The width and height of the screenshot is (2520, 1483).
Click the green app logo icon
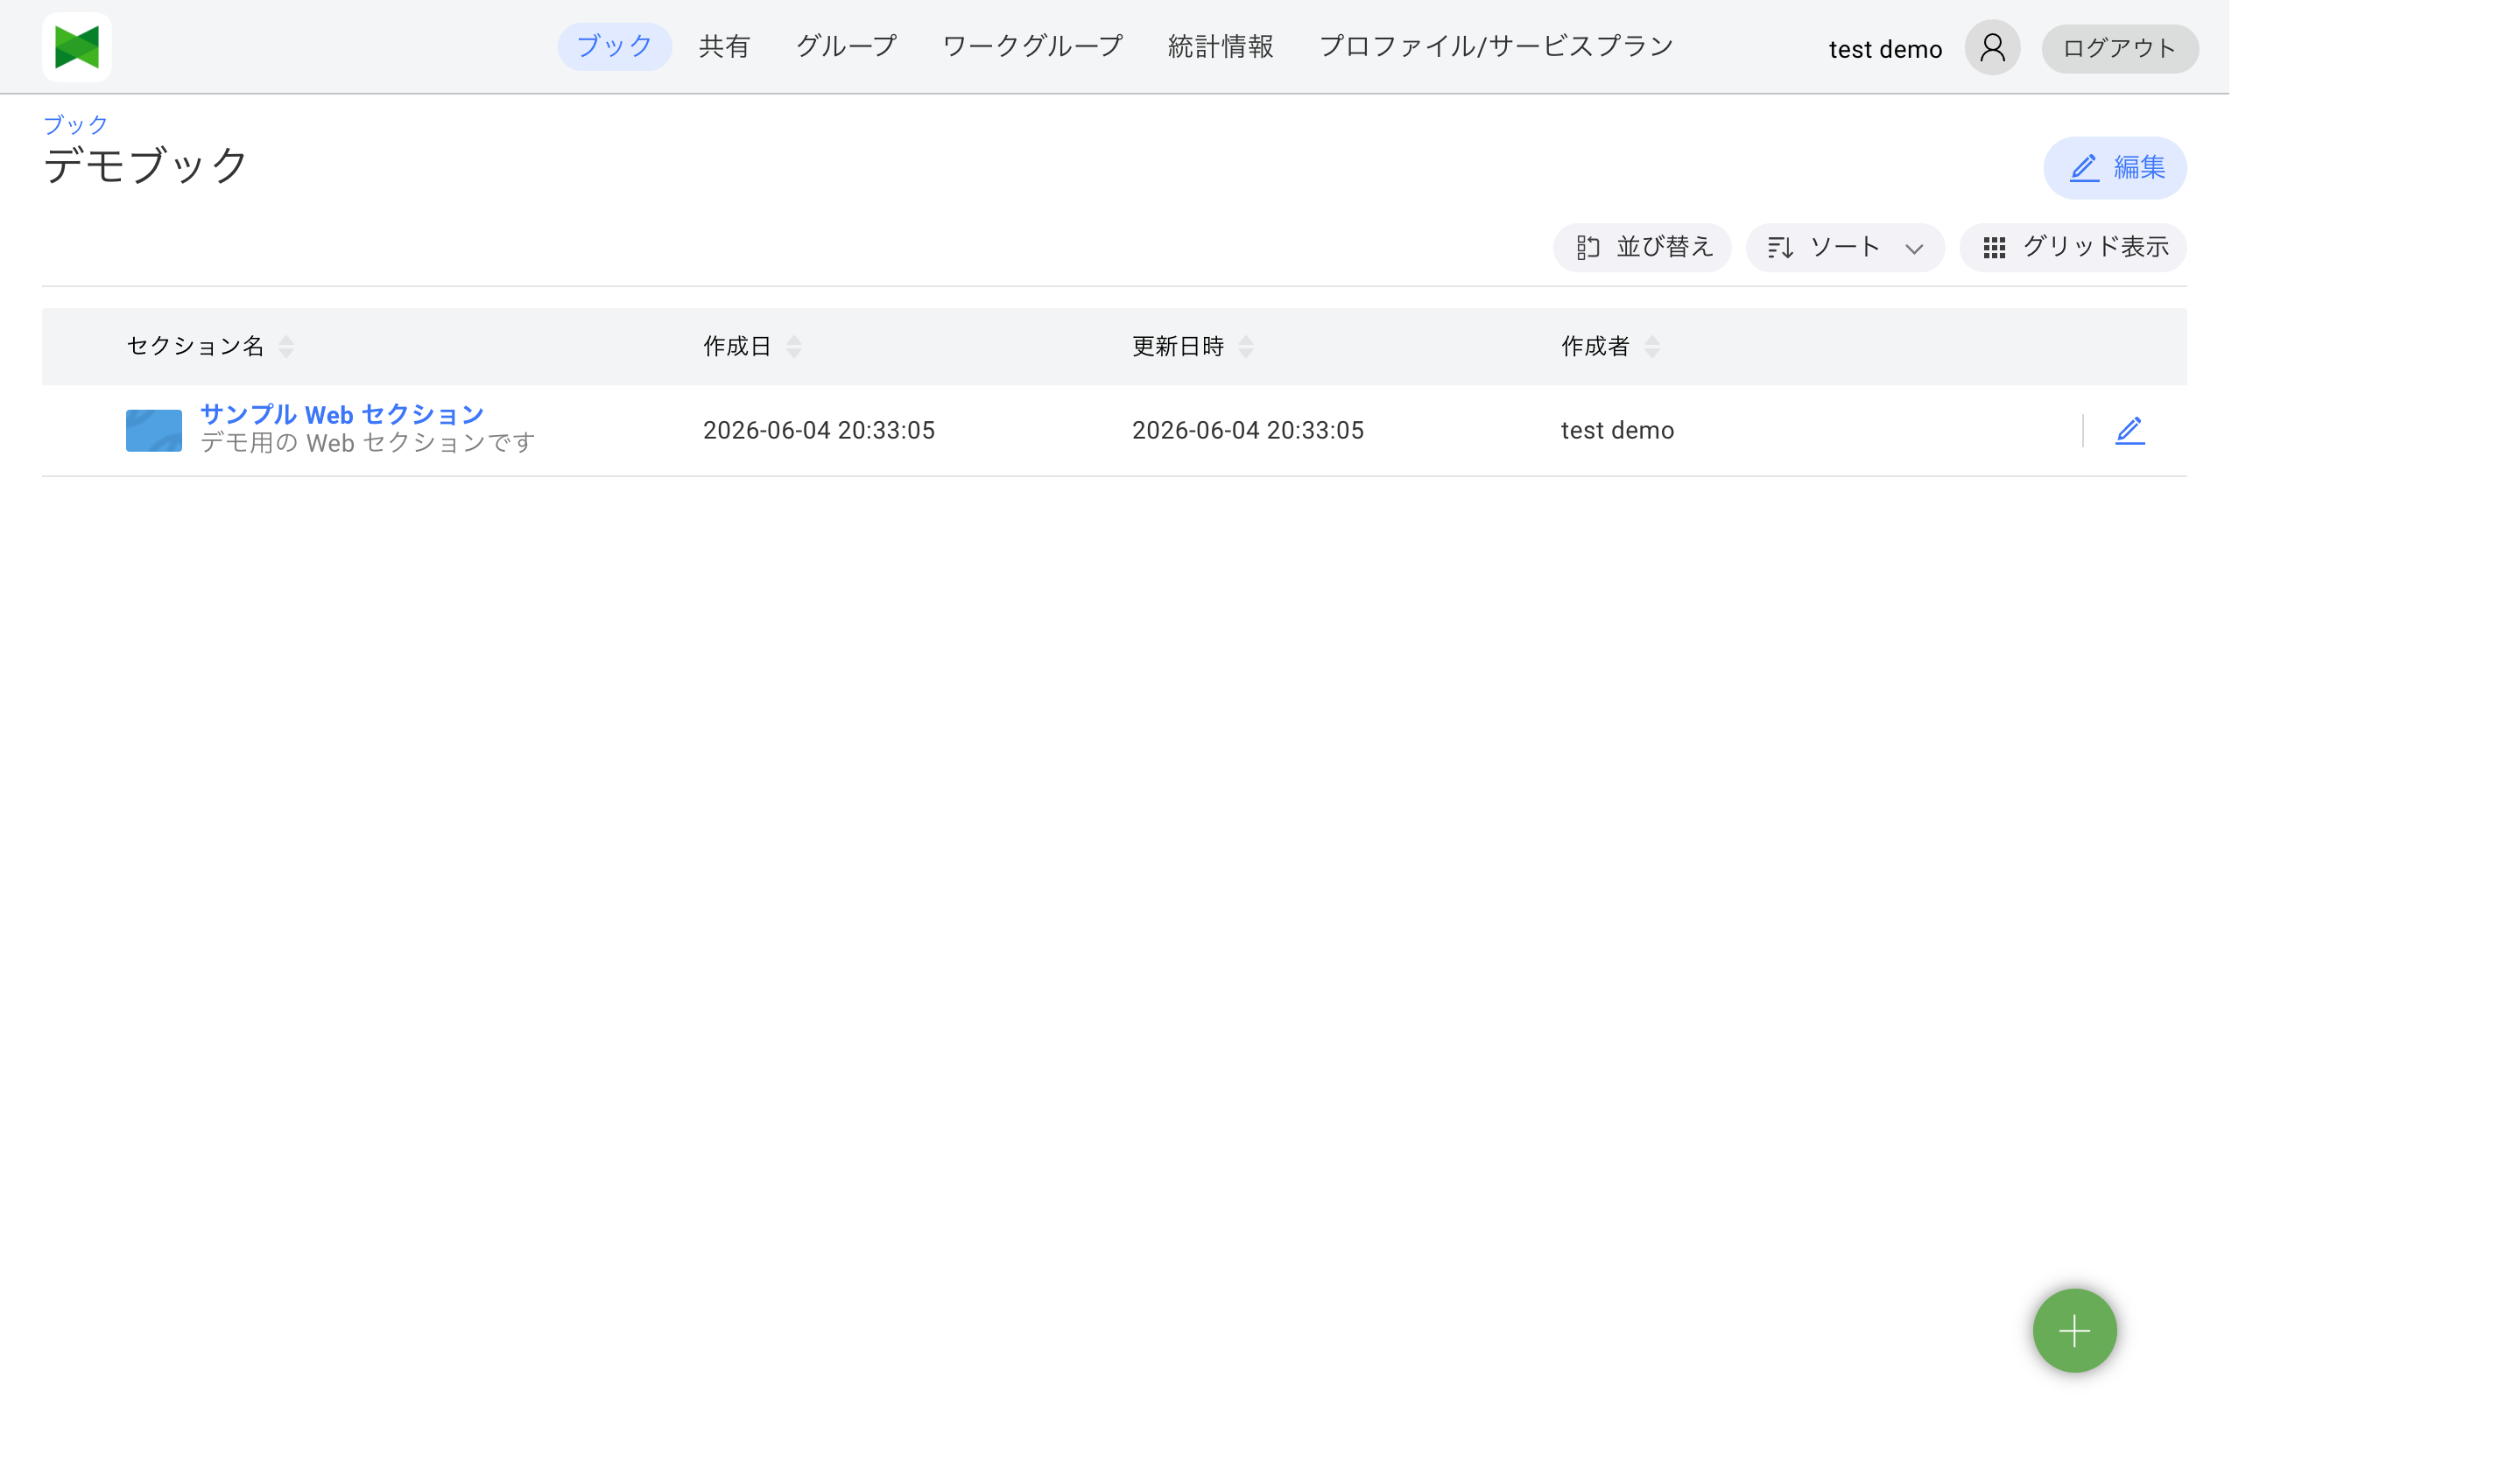tap(77, 47)
